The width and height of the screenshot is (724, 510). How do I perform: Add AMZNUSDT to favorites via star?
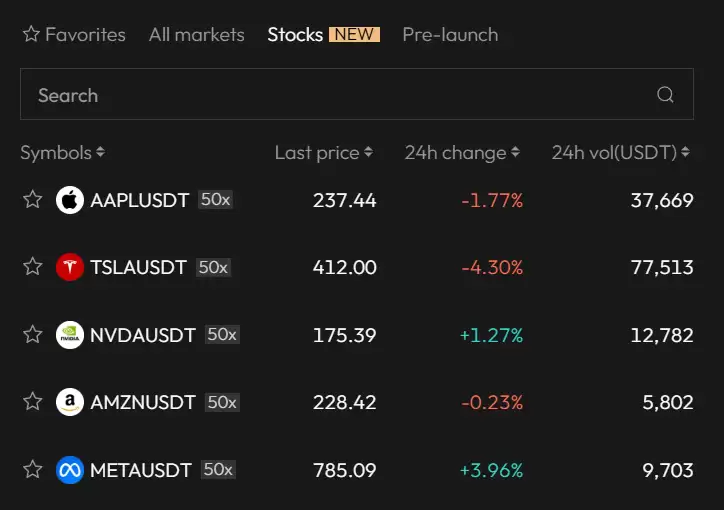point(33,402)
